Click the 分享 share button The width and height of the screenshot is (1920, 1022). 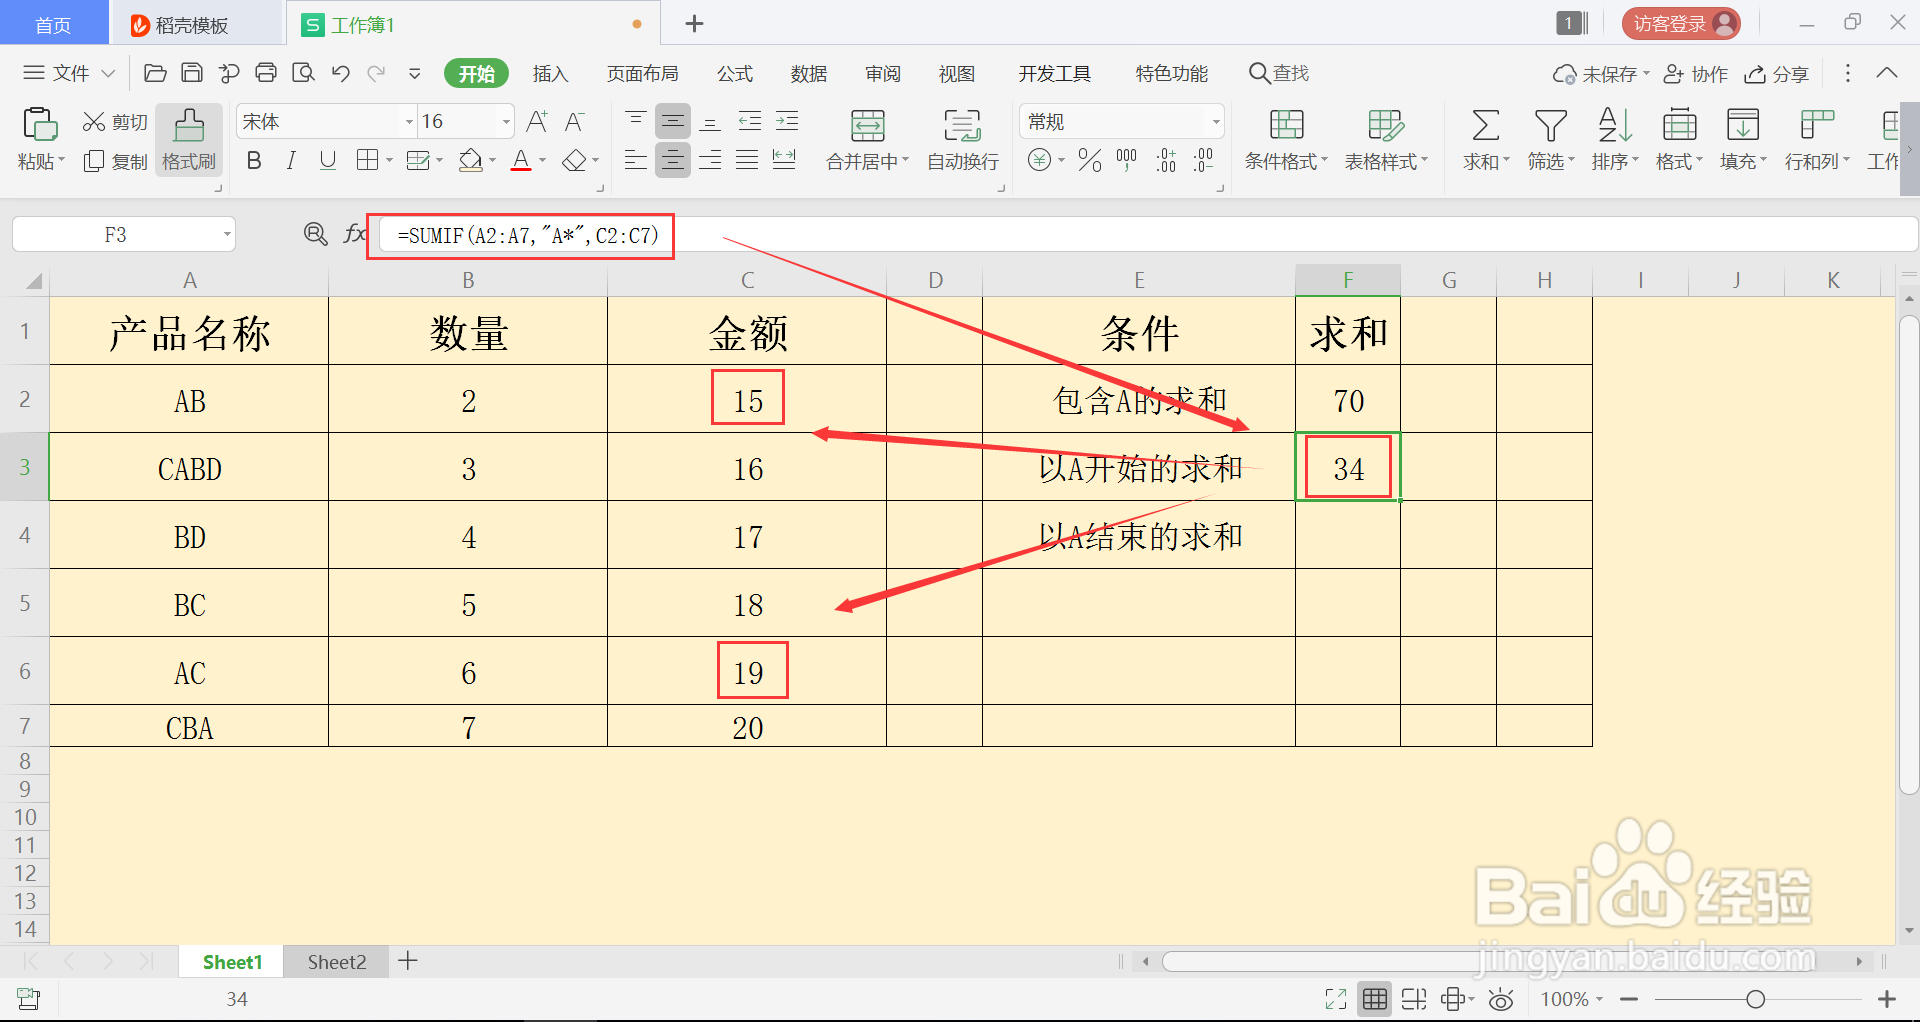pos(1777,74)
